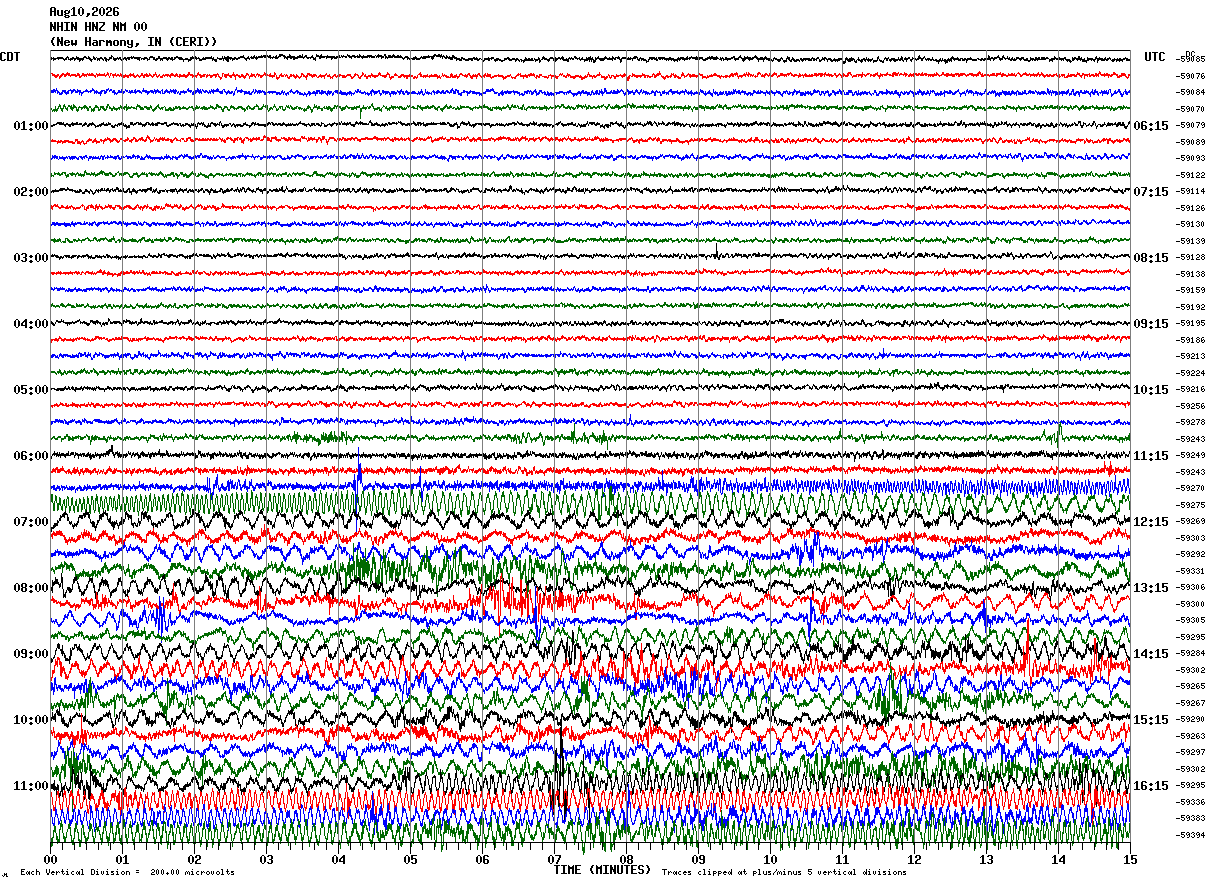Click the 01 minute tick label
Image resolution: width=1210 pixels, height=886 pixels.
tap(122, 859)
